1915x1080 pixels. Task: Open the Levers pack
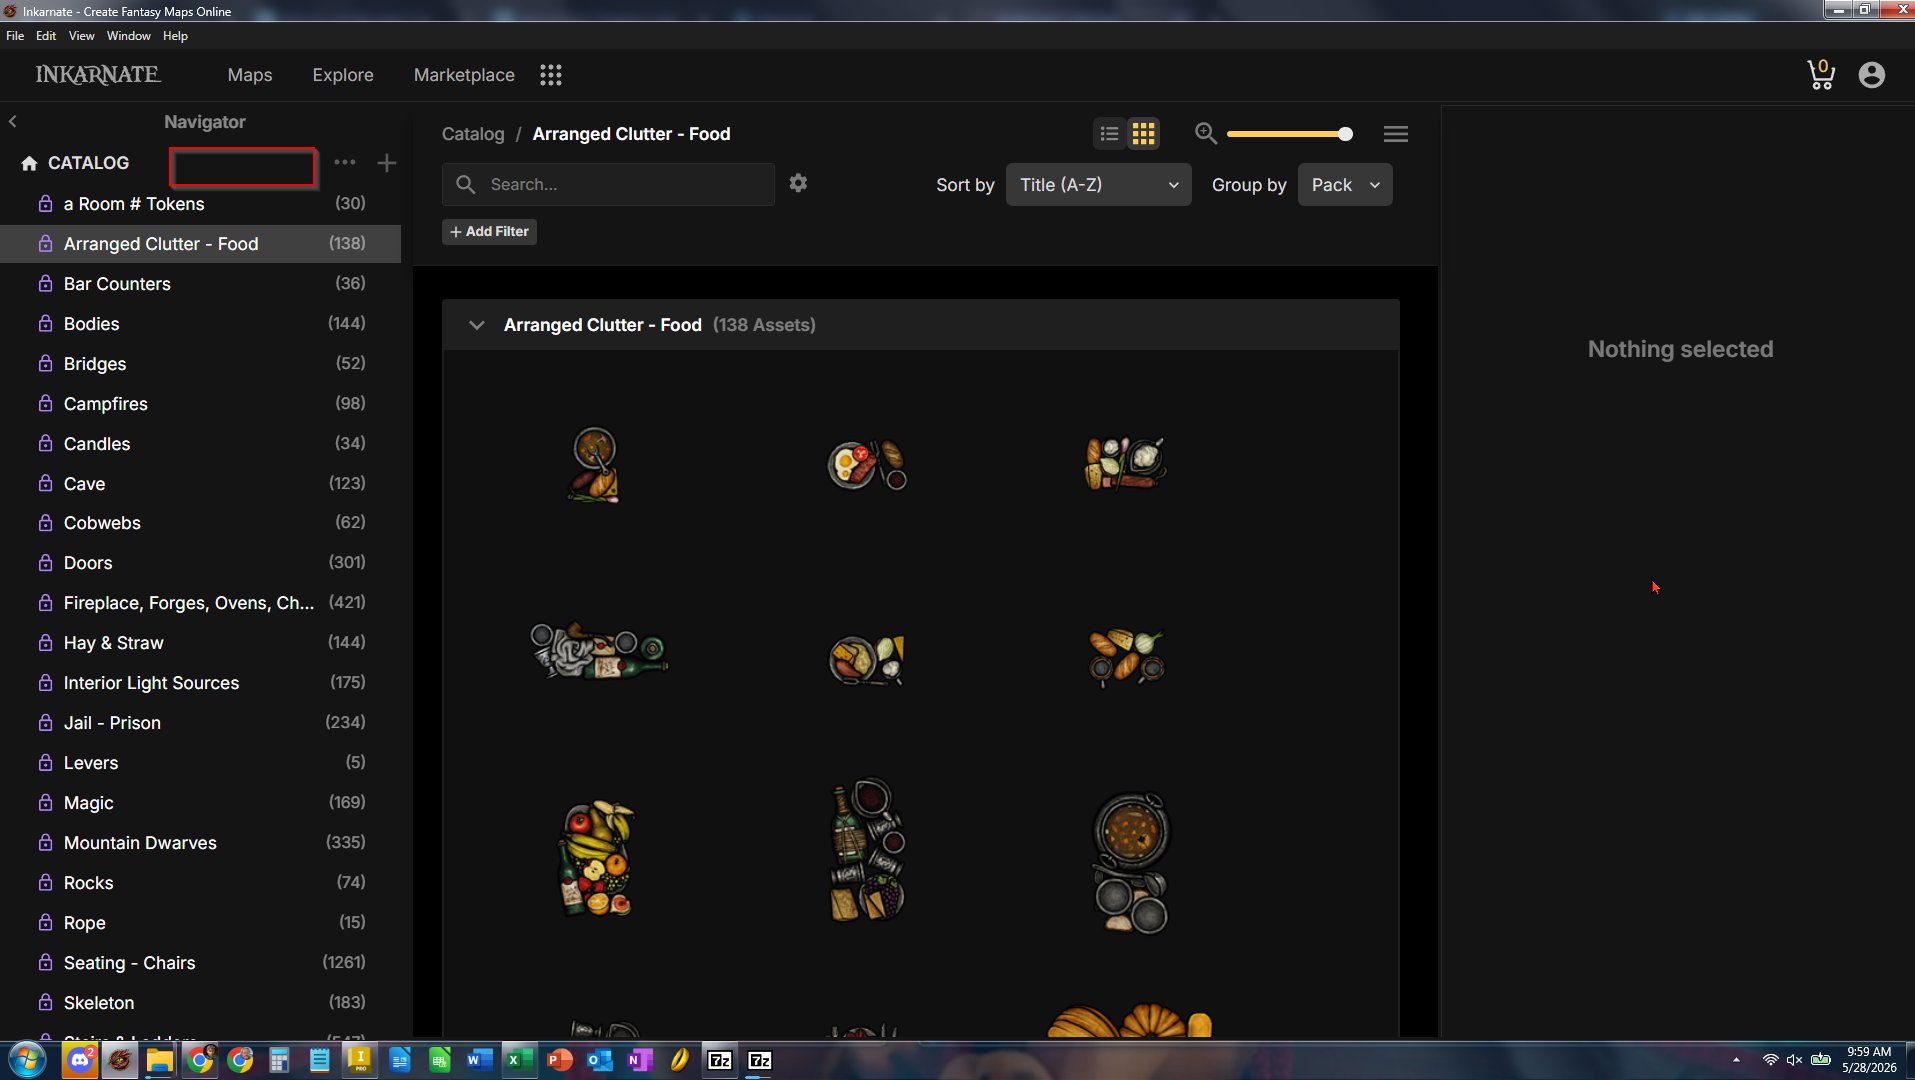pyautogui.click(x=200, y=763)
